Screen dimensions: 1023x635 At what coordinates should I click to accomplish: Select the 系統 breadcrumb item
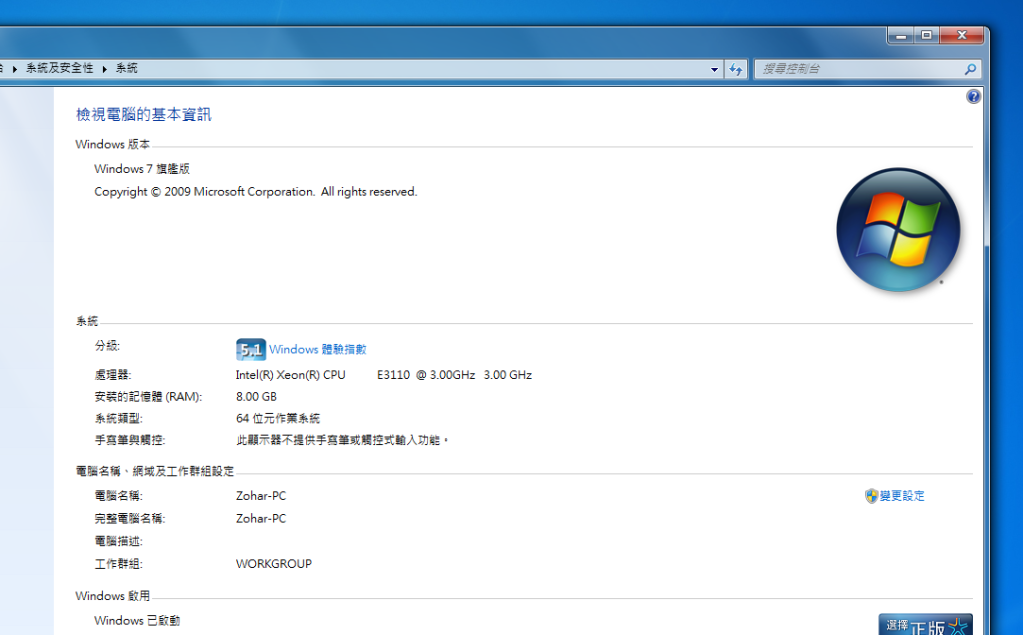click(x=126, y=69)
